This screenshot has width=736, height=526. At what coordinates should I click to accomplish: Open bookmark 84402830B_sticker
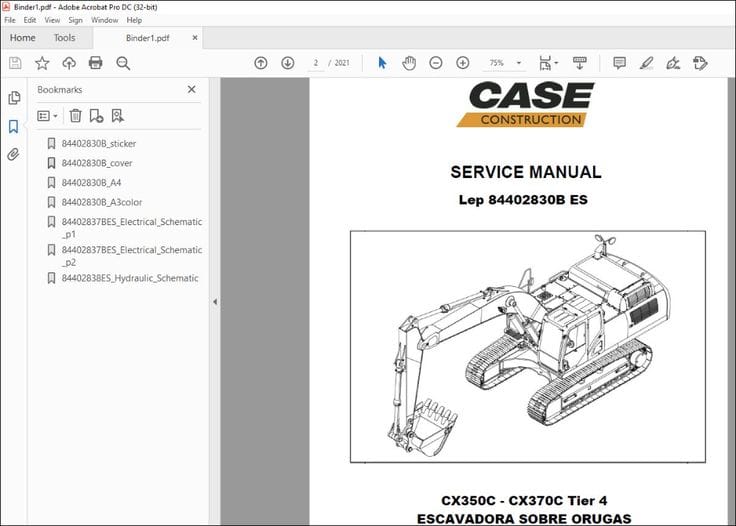[99, 144]
